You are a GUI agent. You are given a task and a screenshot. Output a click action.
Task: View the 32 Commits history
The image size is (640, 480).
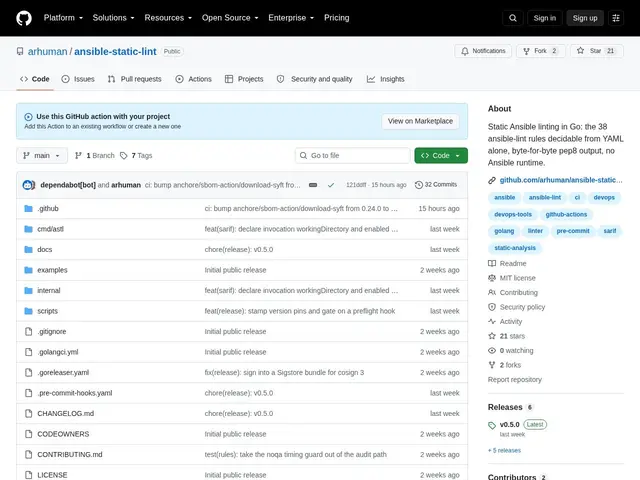click(436, 184)
